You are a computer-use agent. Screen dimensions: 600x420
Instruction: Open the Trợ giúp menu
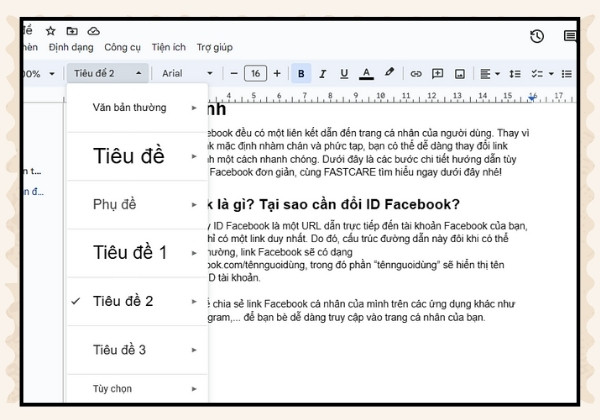tap(215, 47)
